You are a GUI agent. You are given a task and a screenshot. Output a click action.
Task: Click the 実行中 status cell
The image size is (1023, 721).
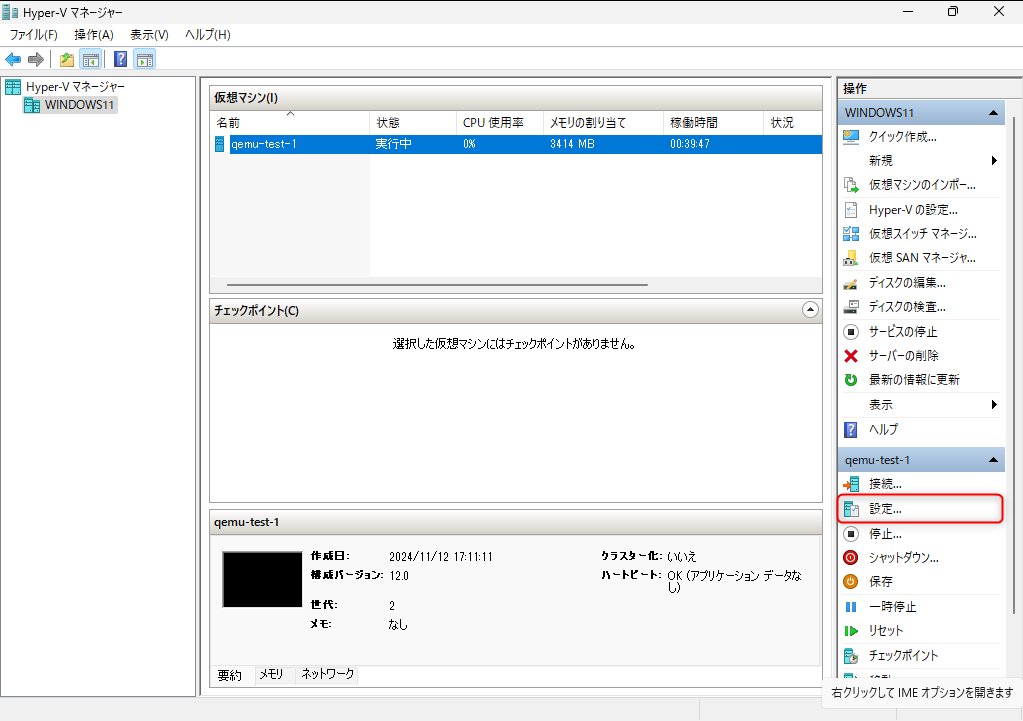point(393,144)
